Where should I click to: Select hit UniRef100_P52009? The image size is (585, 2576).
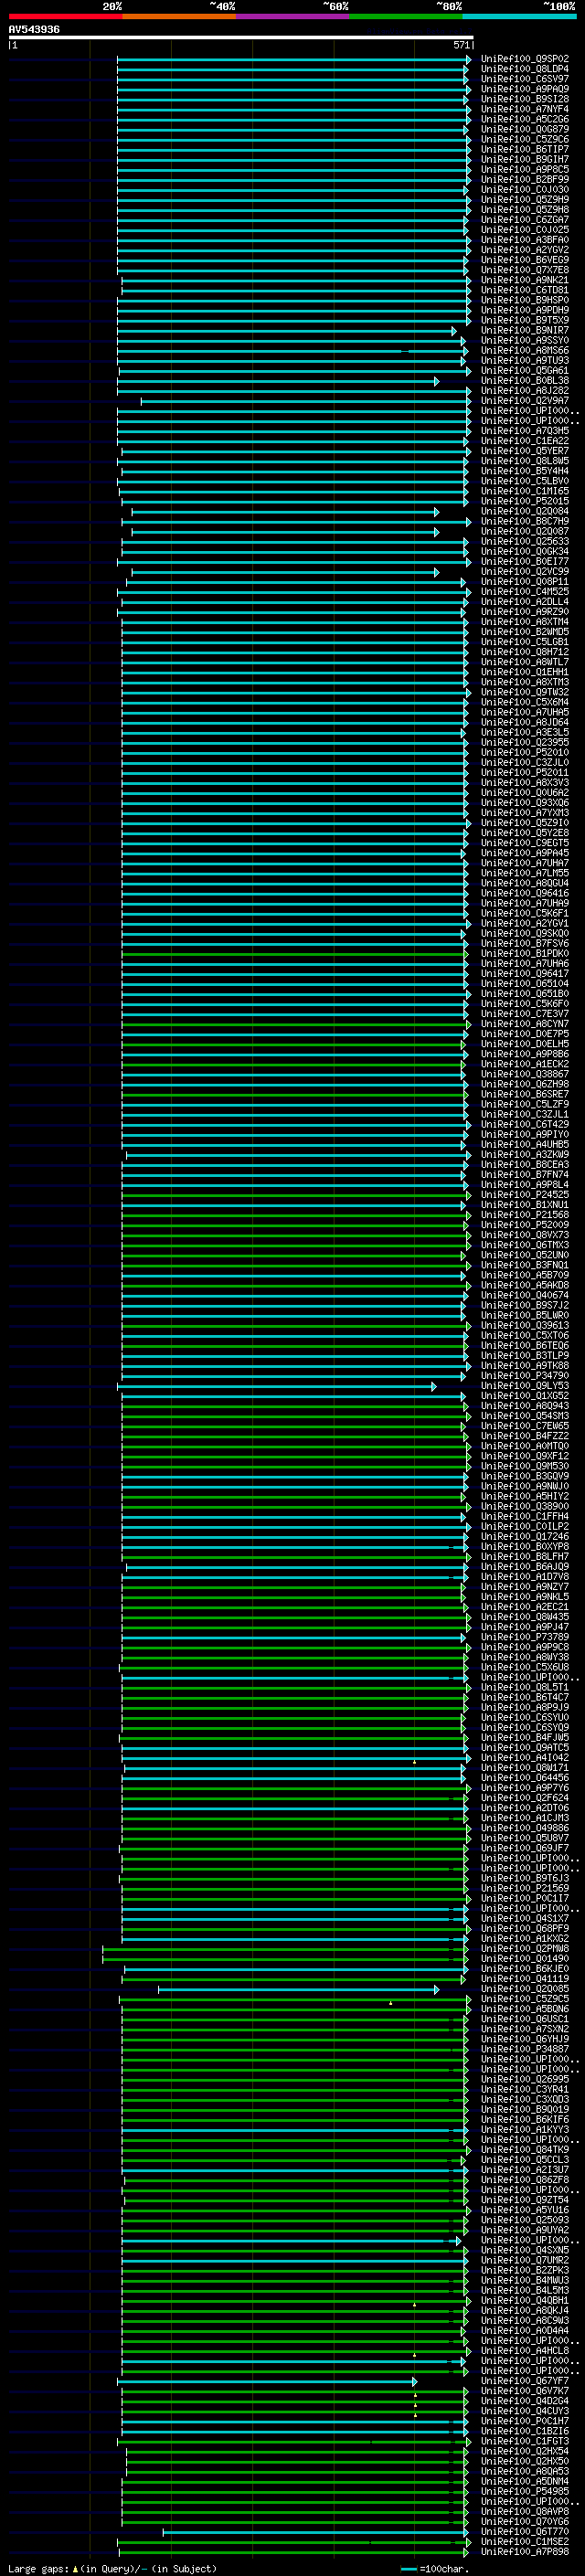tap(524, 1224)
